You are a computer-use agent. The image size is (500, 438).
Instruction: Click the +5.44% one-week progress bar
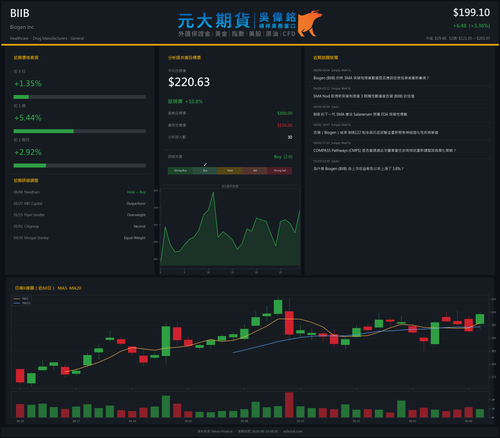(80, 131)
